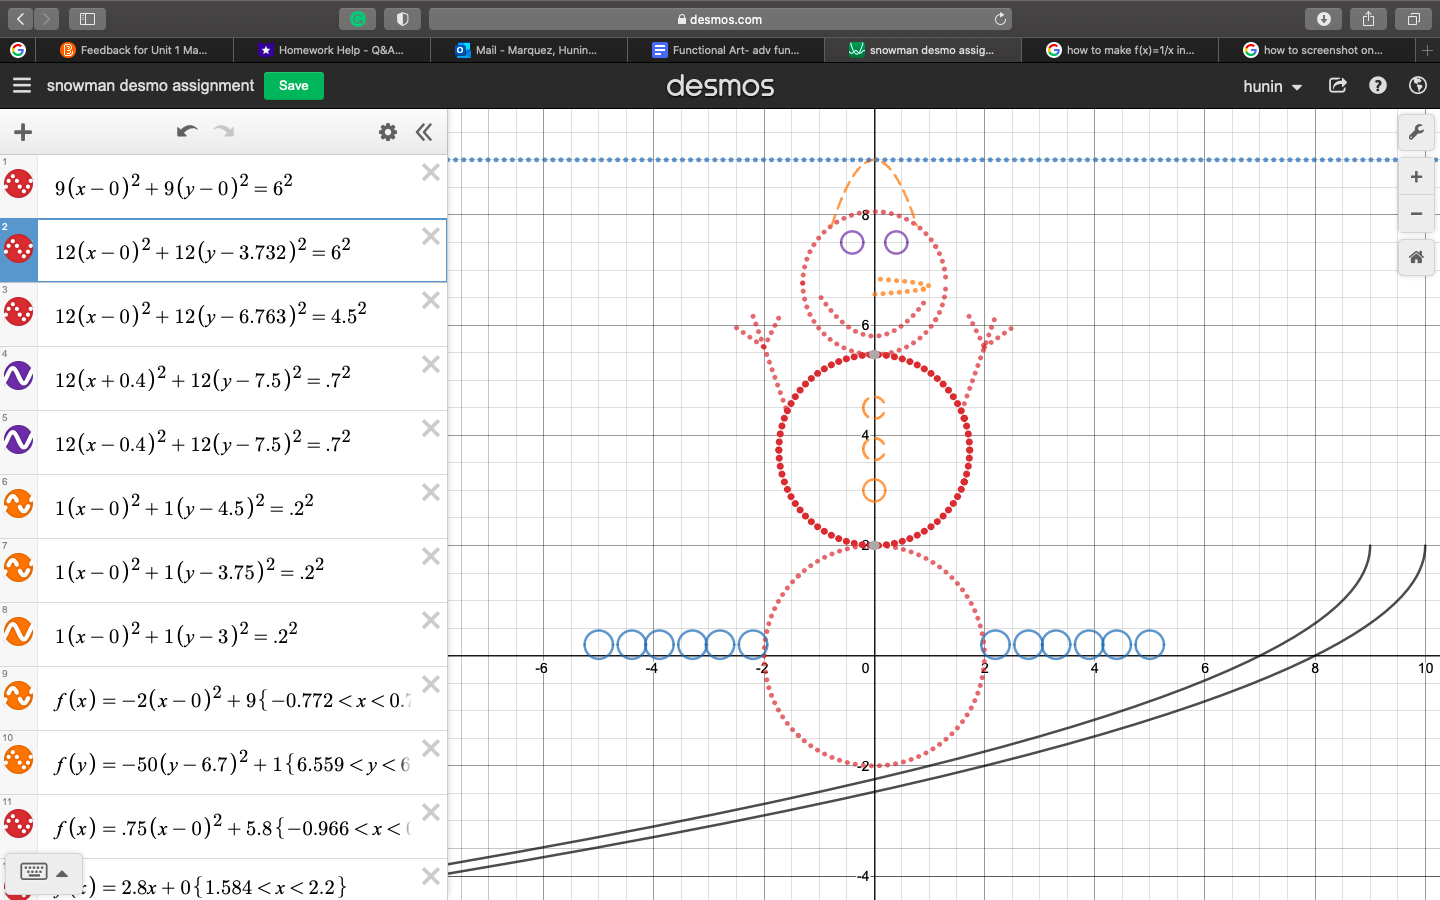1440x900 pixels.
Task: Toggle visibility of expression 7
Action: (19, 568)
